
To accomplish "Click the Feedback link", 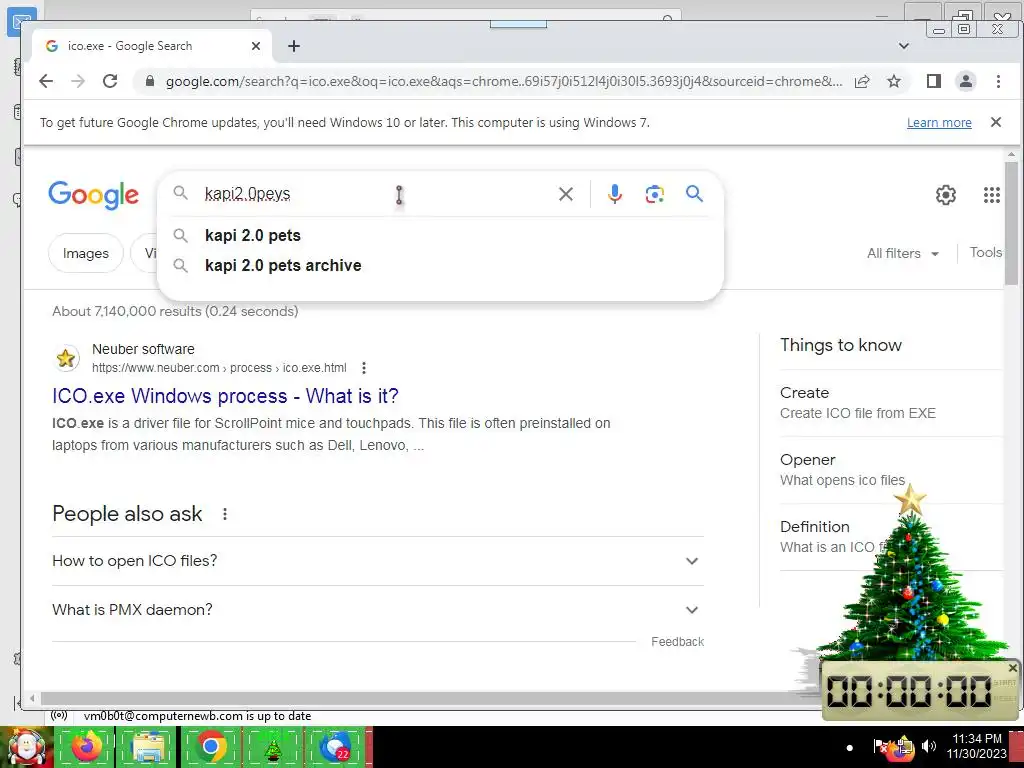I will click(677, 642).
